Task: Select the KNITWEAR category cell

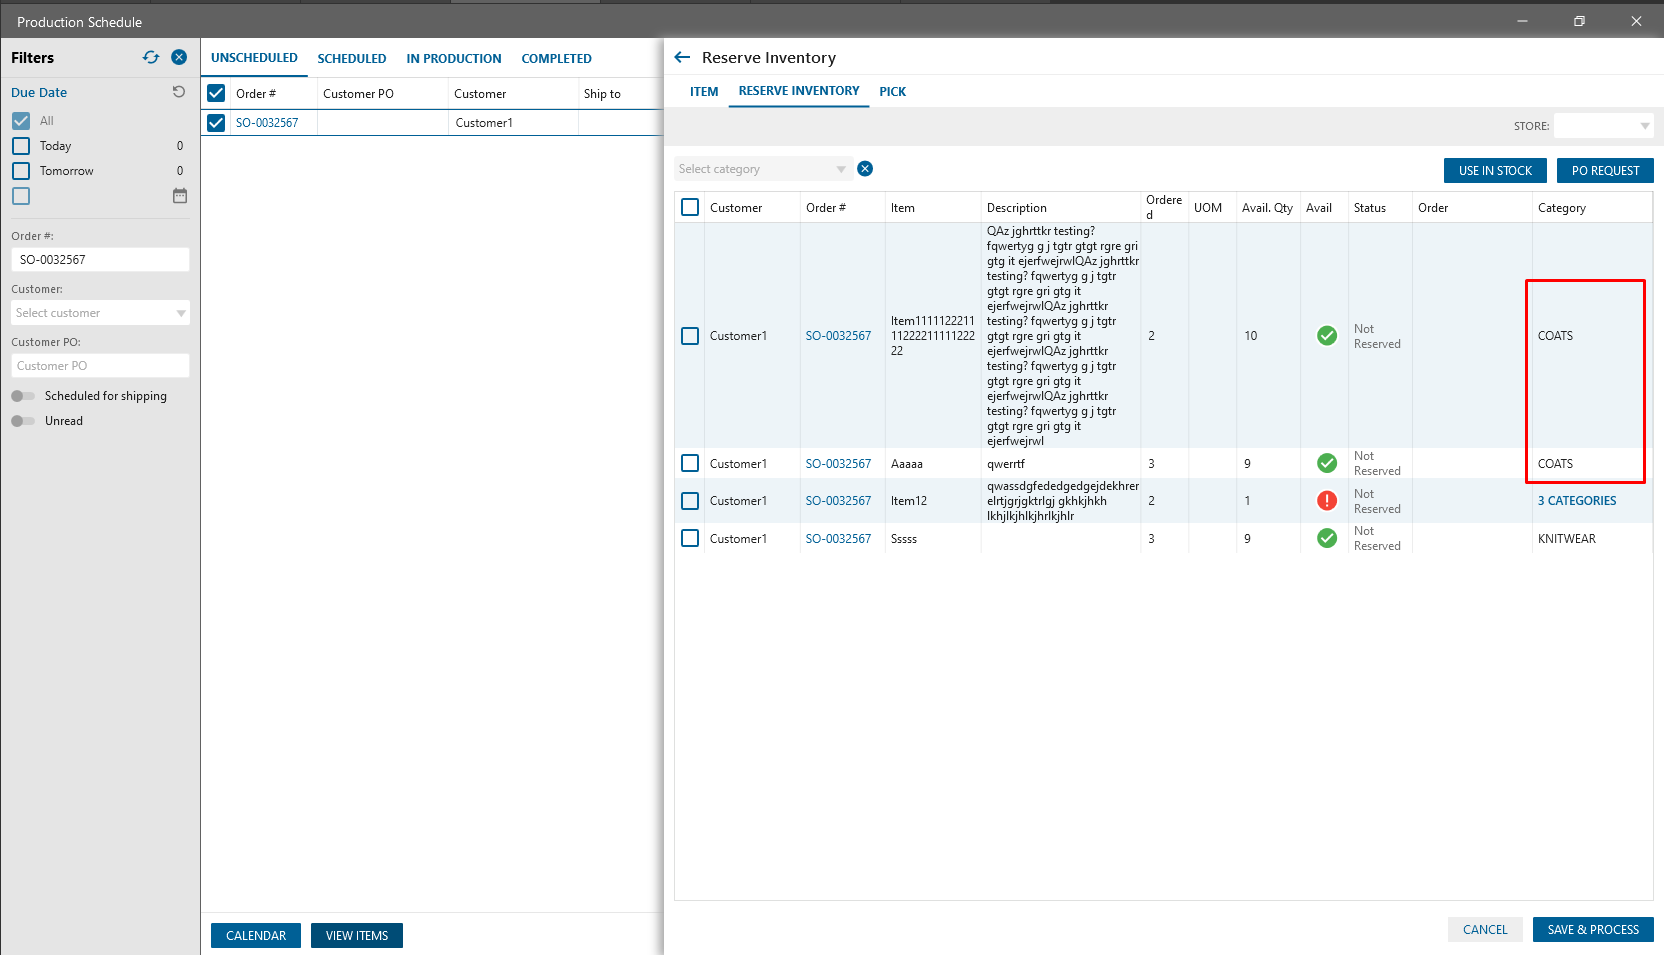Action: (1567, 539)
